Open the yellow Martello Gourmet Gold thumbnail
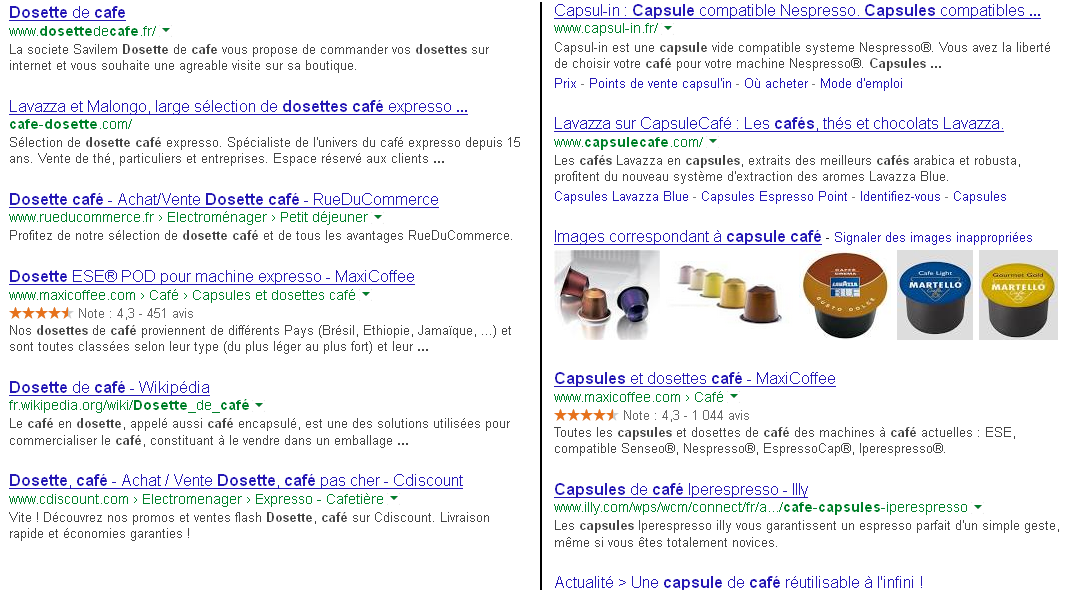Viewport: 1080px width, 590px height. click(1018, 295)
